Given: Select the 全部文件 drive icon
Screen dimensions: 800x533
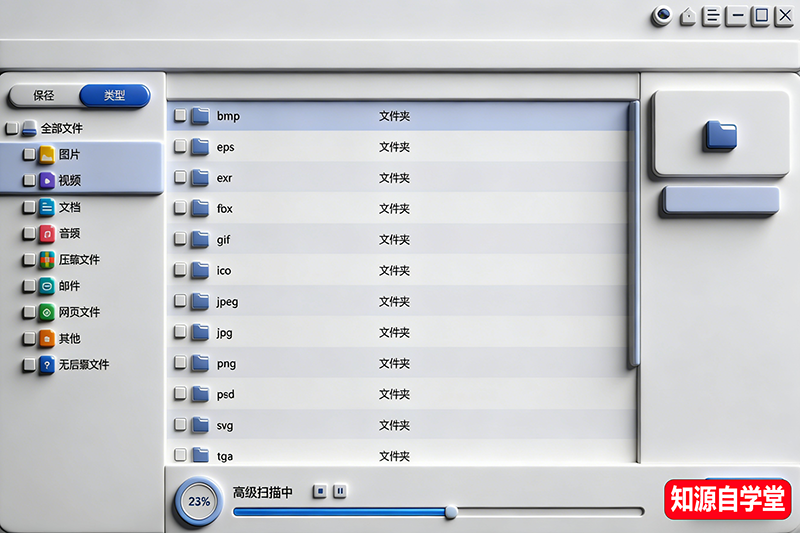Looking at the screenshot, I should click(29, 128).
